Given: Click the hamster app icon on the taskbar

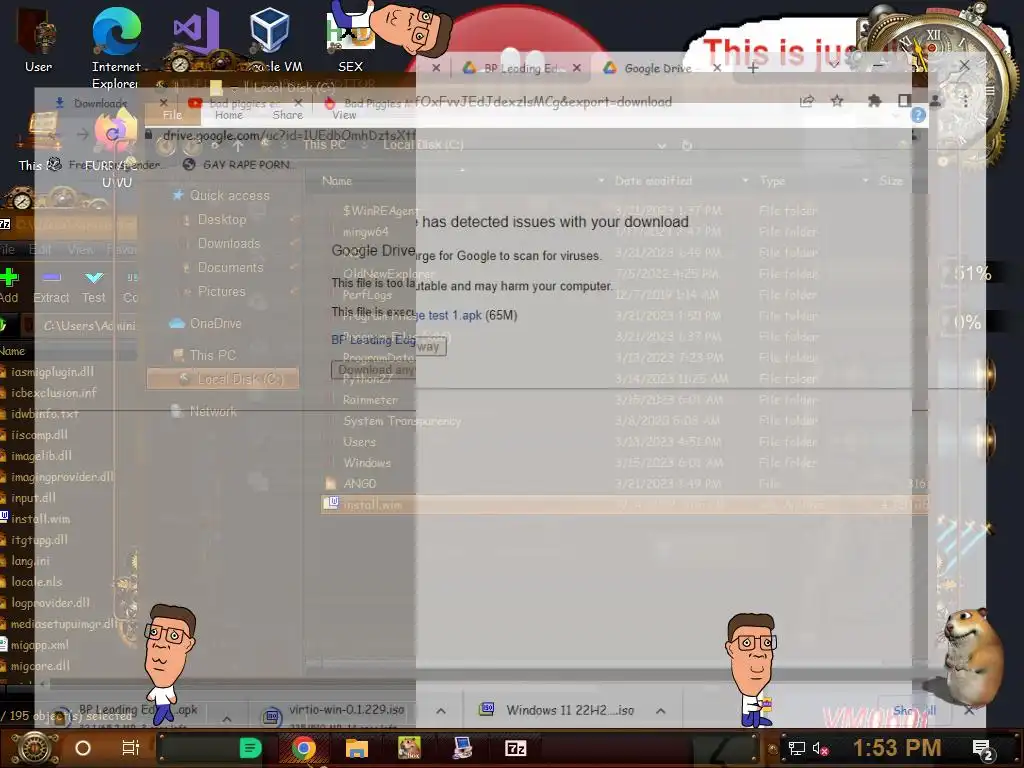Looking at the screenshot, I should (409, 748).
